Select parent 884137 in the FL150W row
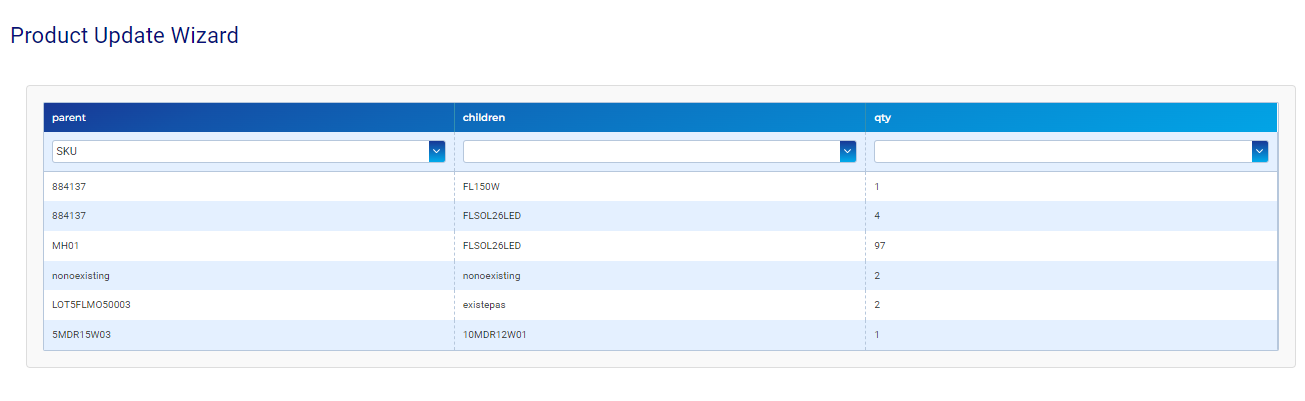This screenshot has height=401, width=1305. pos(71,187)
